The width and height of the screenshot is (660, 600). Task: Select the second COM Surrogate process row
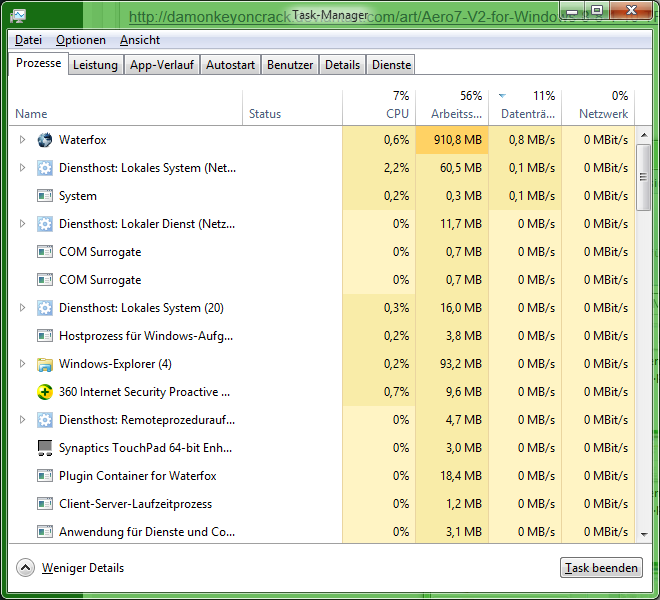pos(322,280)
